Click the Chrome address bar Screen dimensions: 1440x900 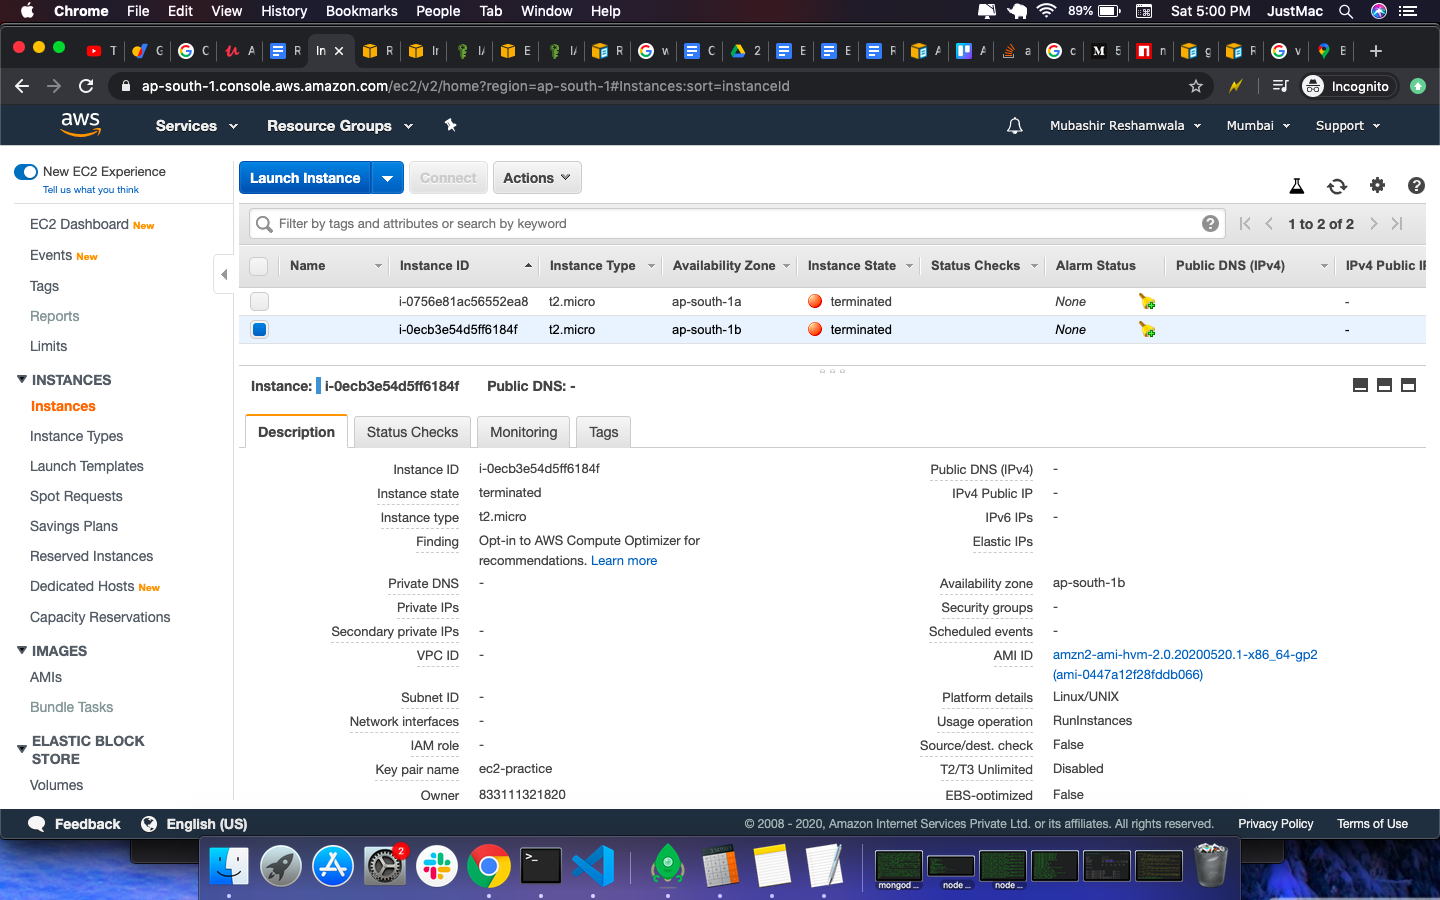[660, 86]
